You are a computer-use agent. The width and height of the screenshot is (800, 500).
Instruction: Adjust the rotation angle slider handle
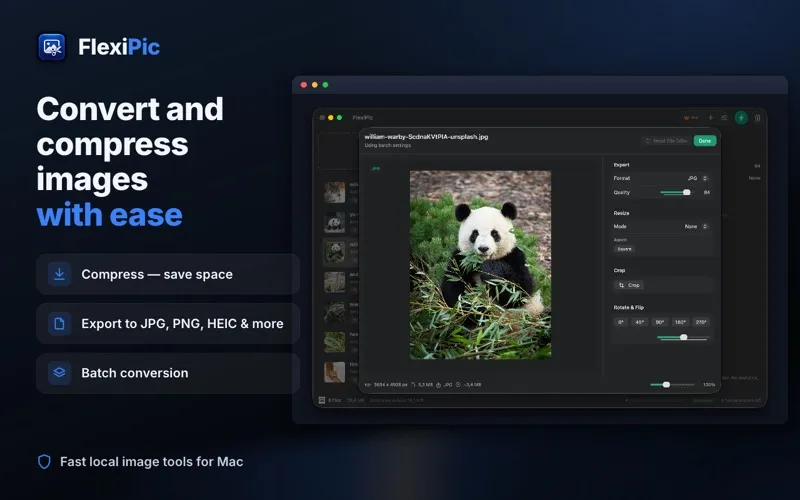pyautogui.click(x=684, y=337)
